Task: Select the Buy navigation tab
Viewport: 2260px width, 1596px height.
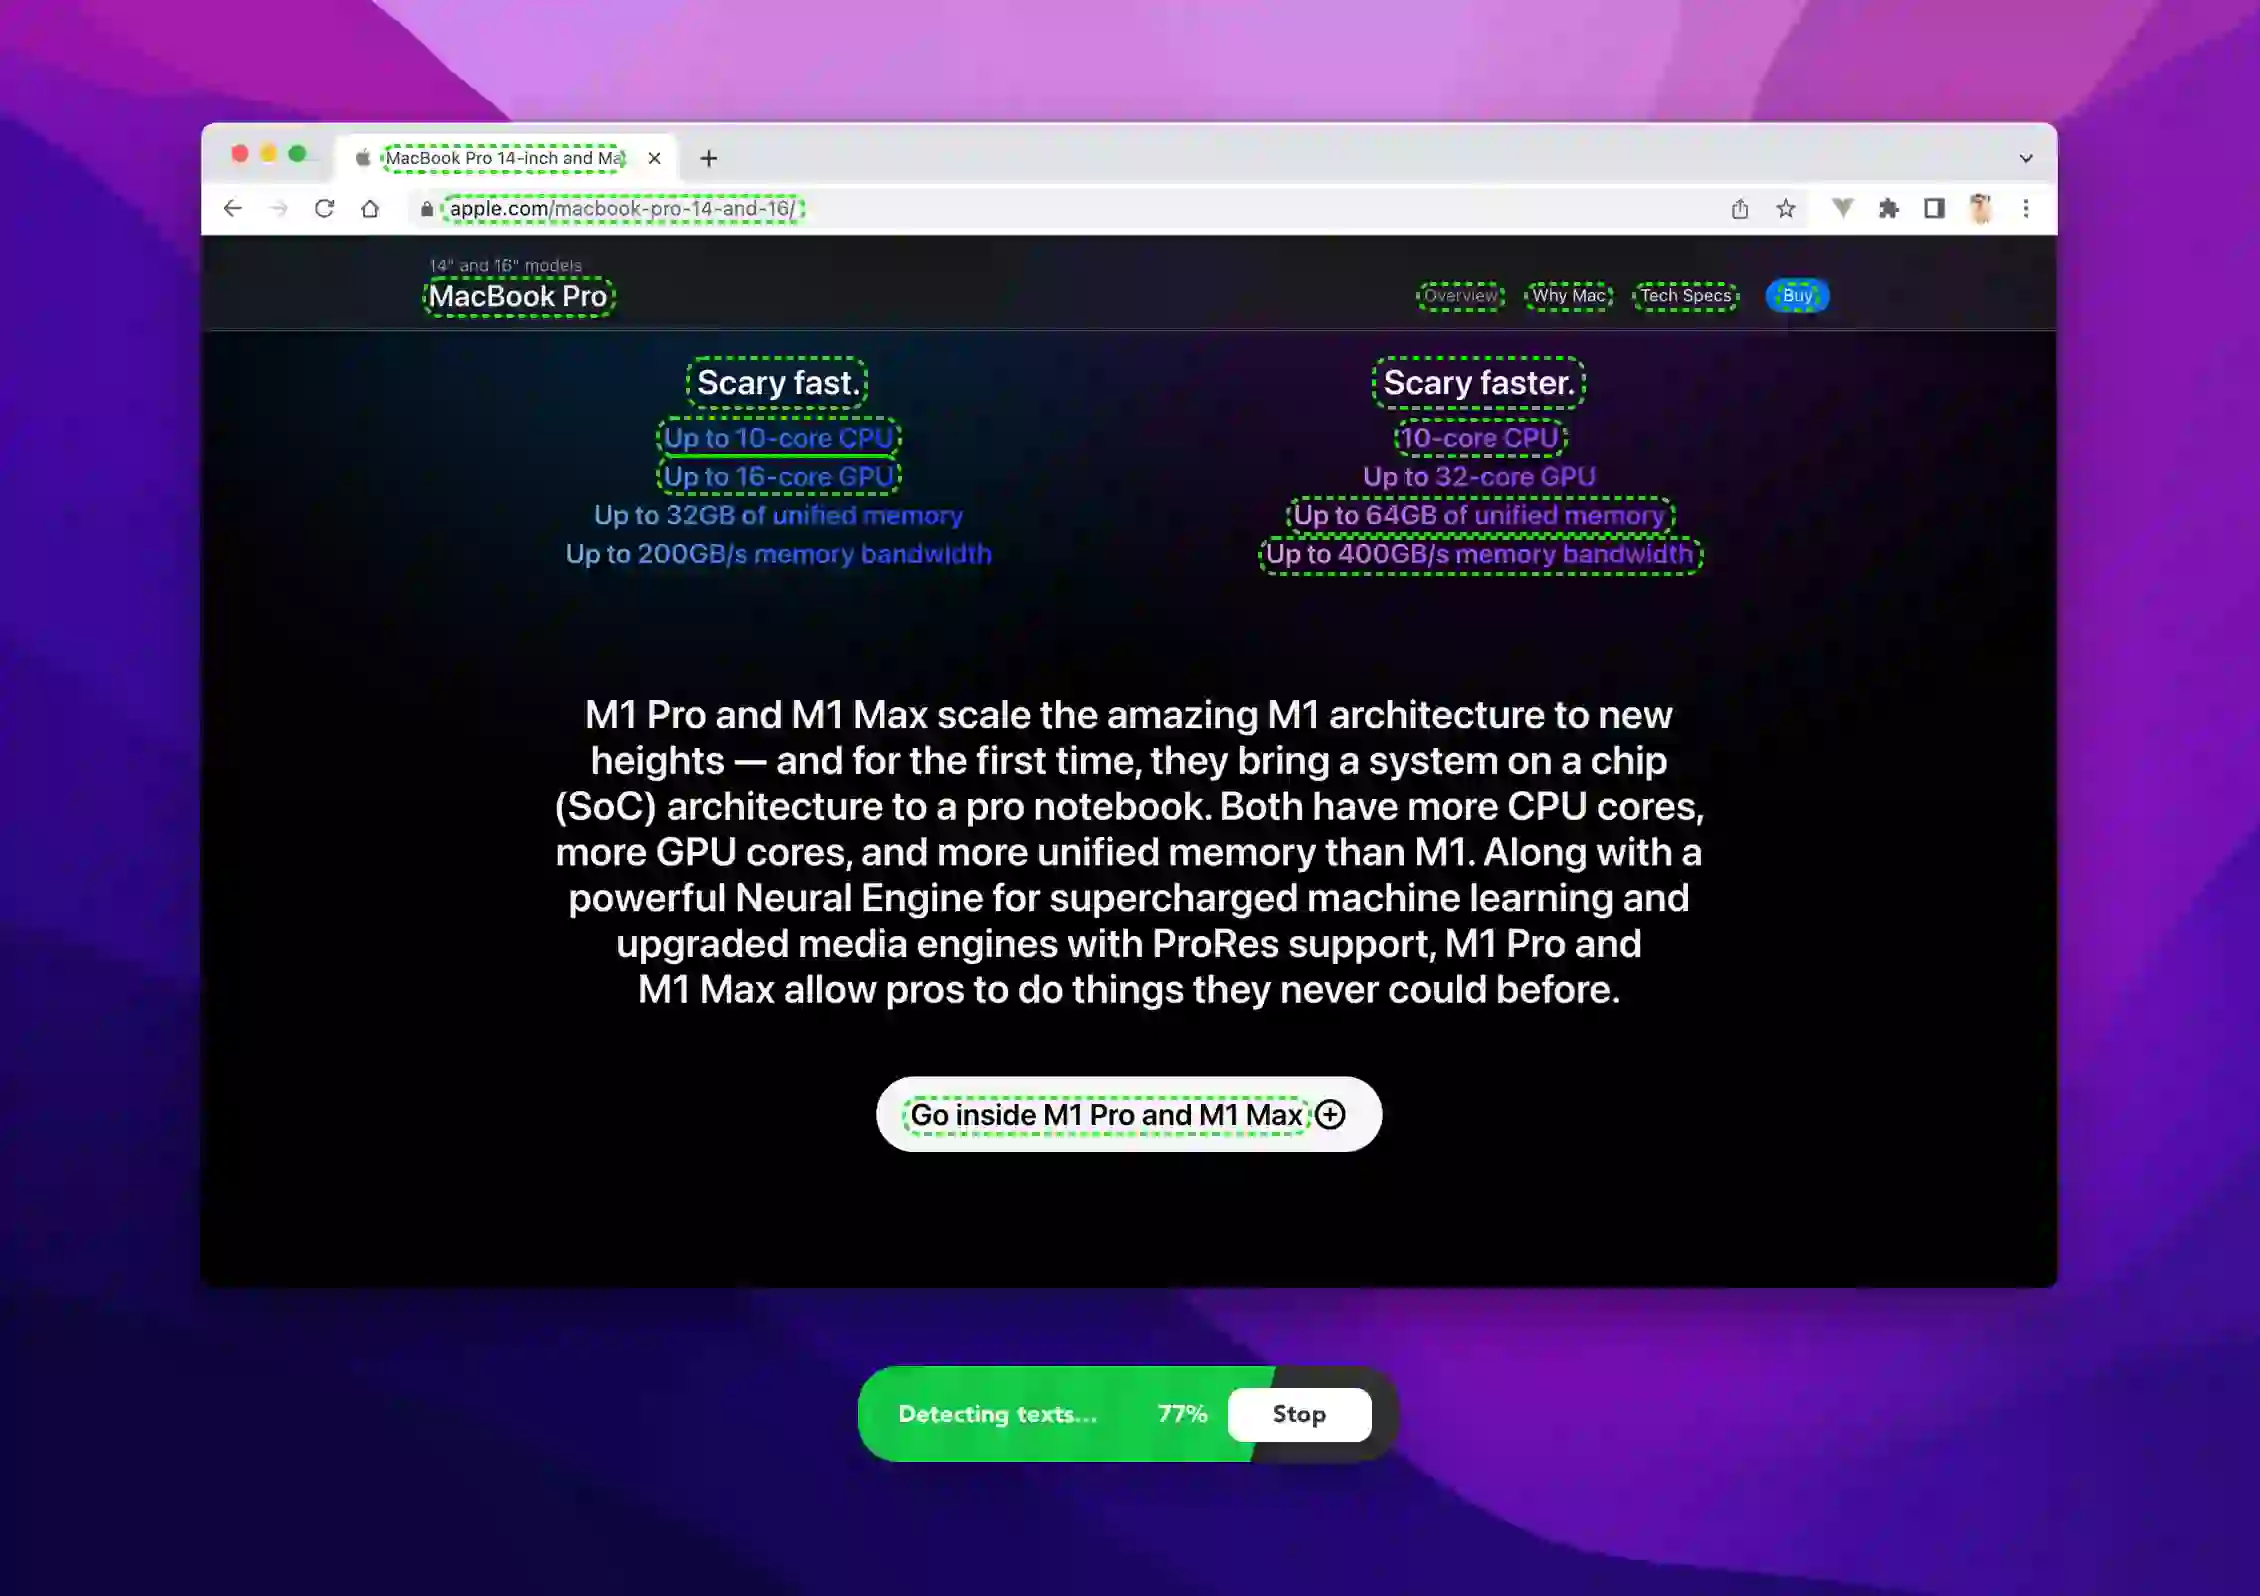Action: (x=1797, y=294)
